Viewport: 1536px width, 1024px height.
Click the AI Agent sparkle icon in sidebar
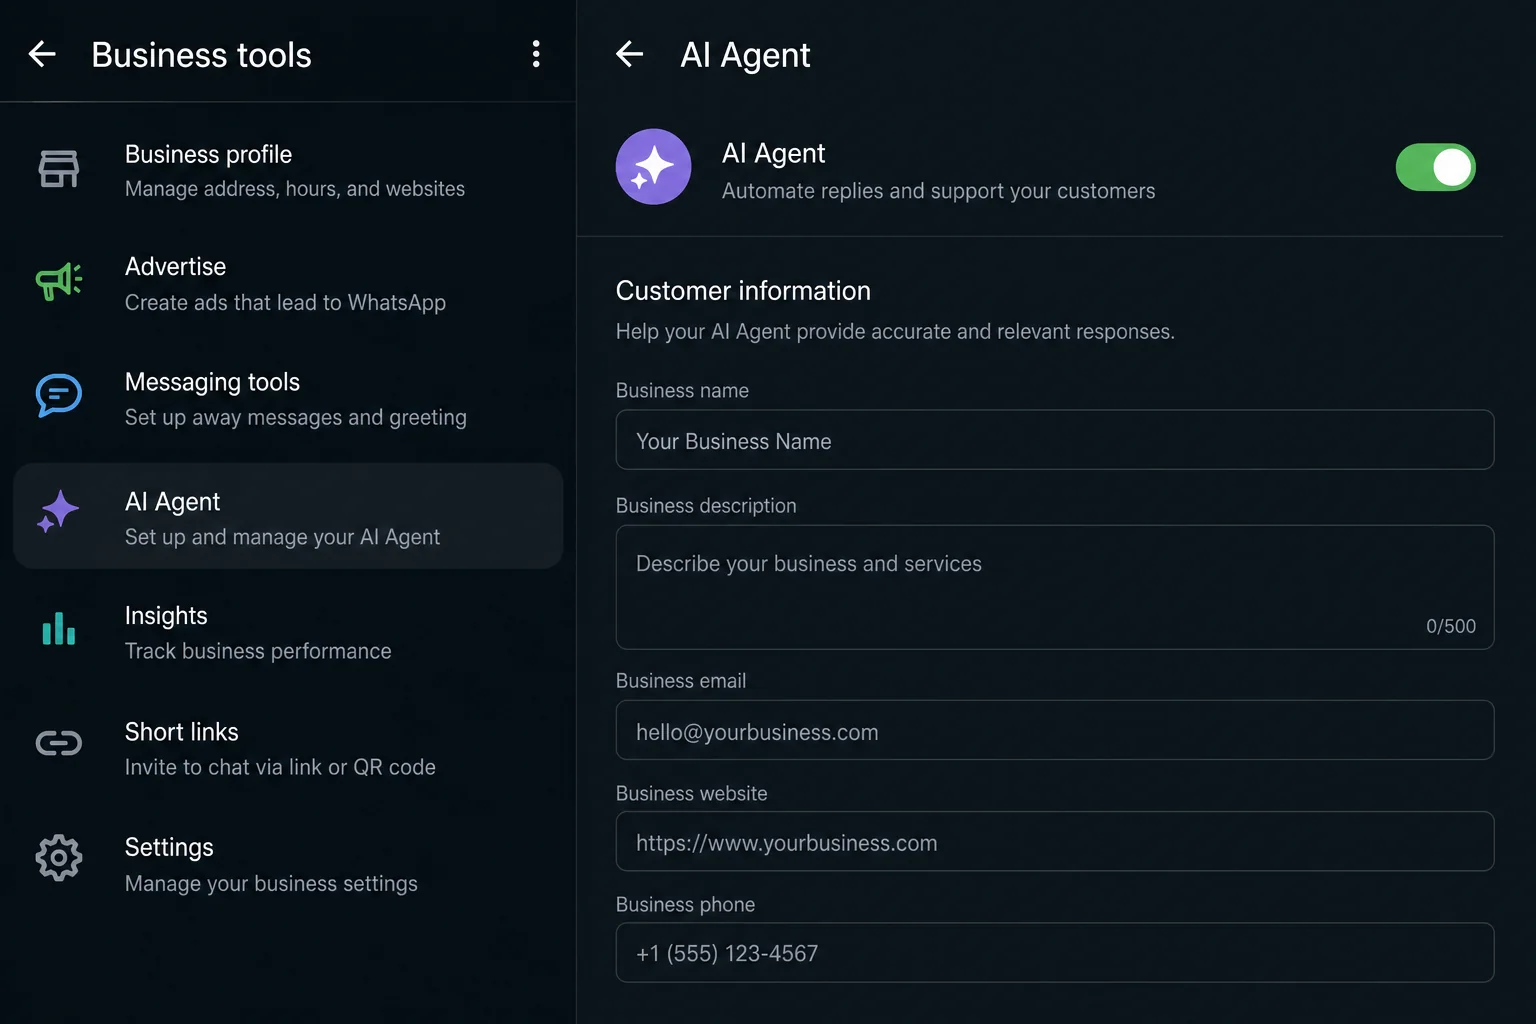[58, 511]
